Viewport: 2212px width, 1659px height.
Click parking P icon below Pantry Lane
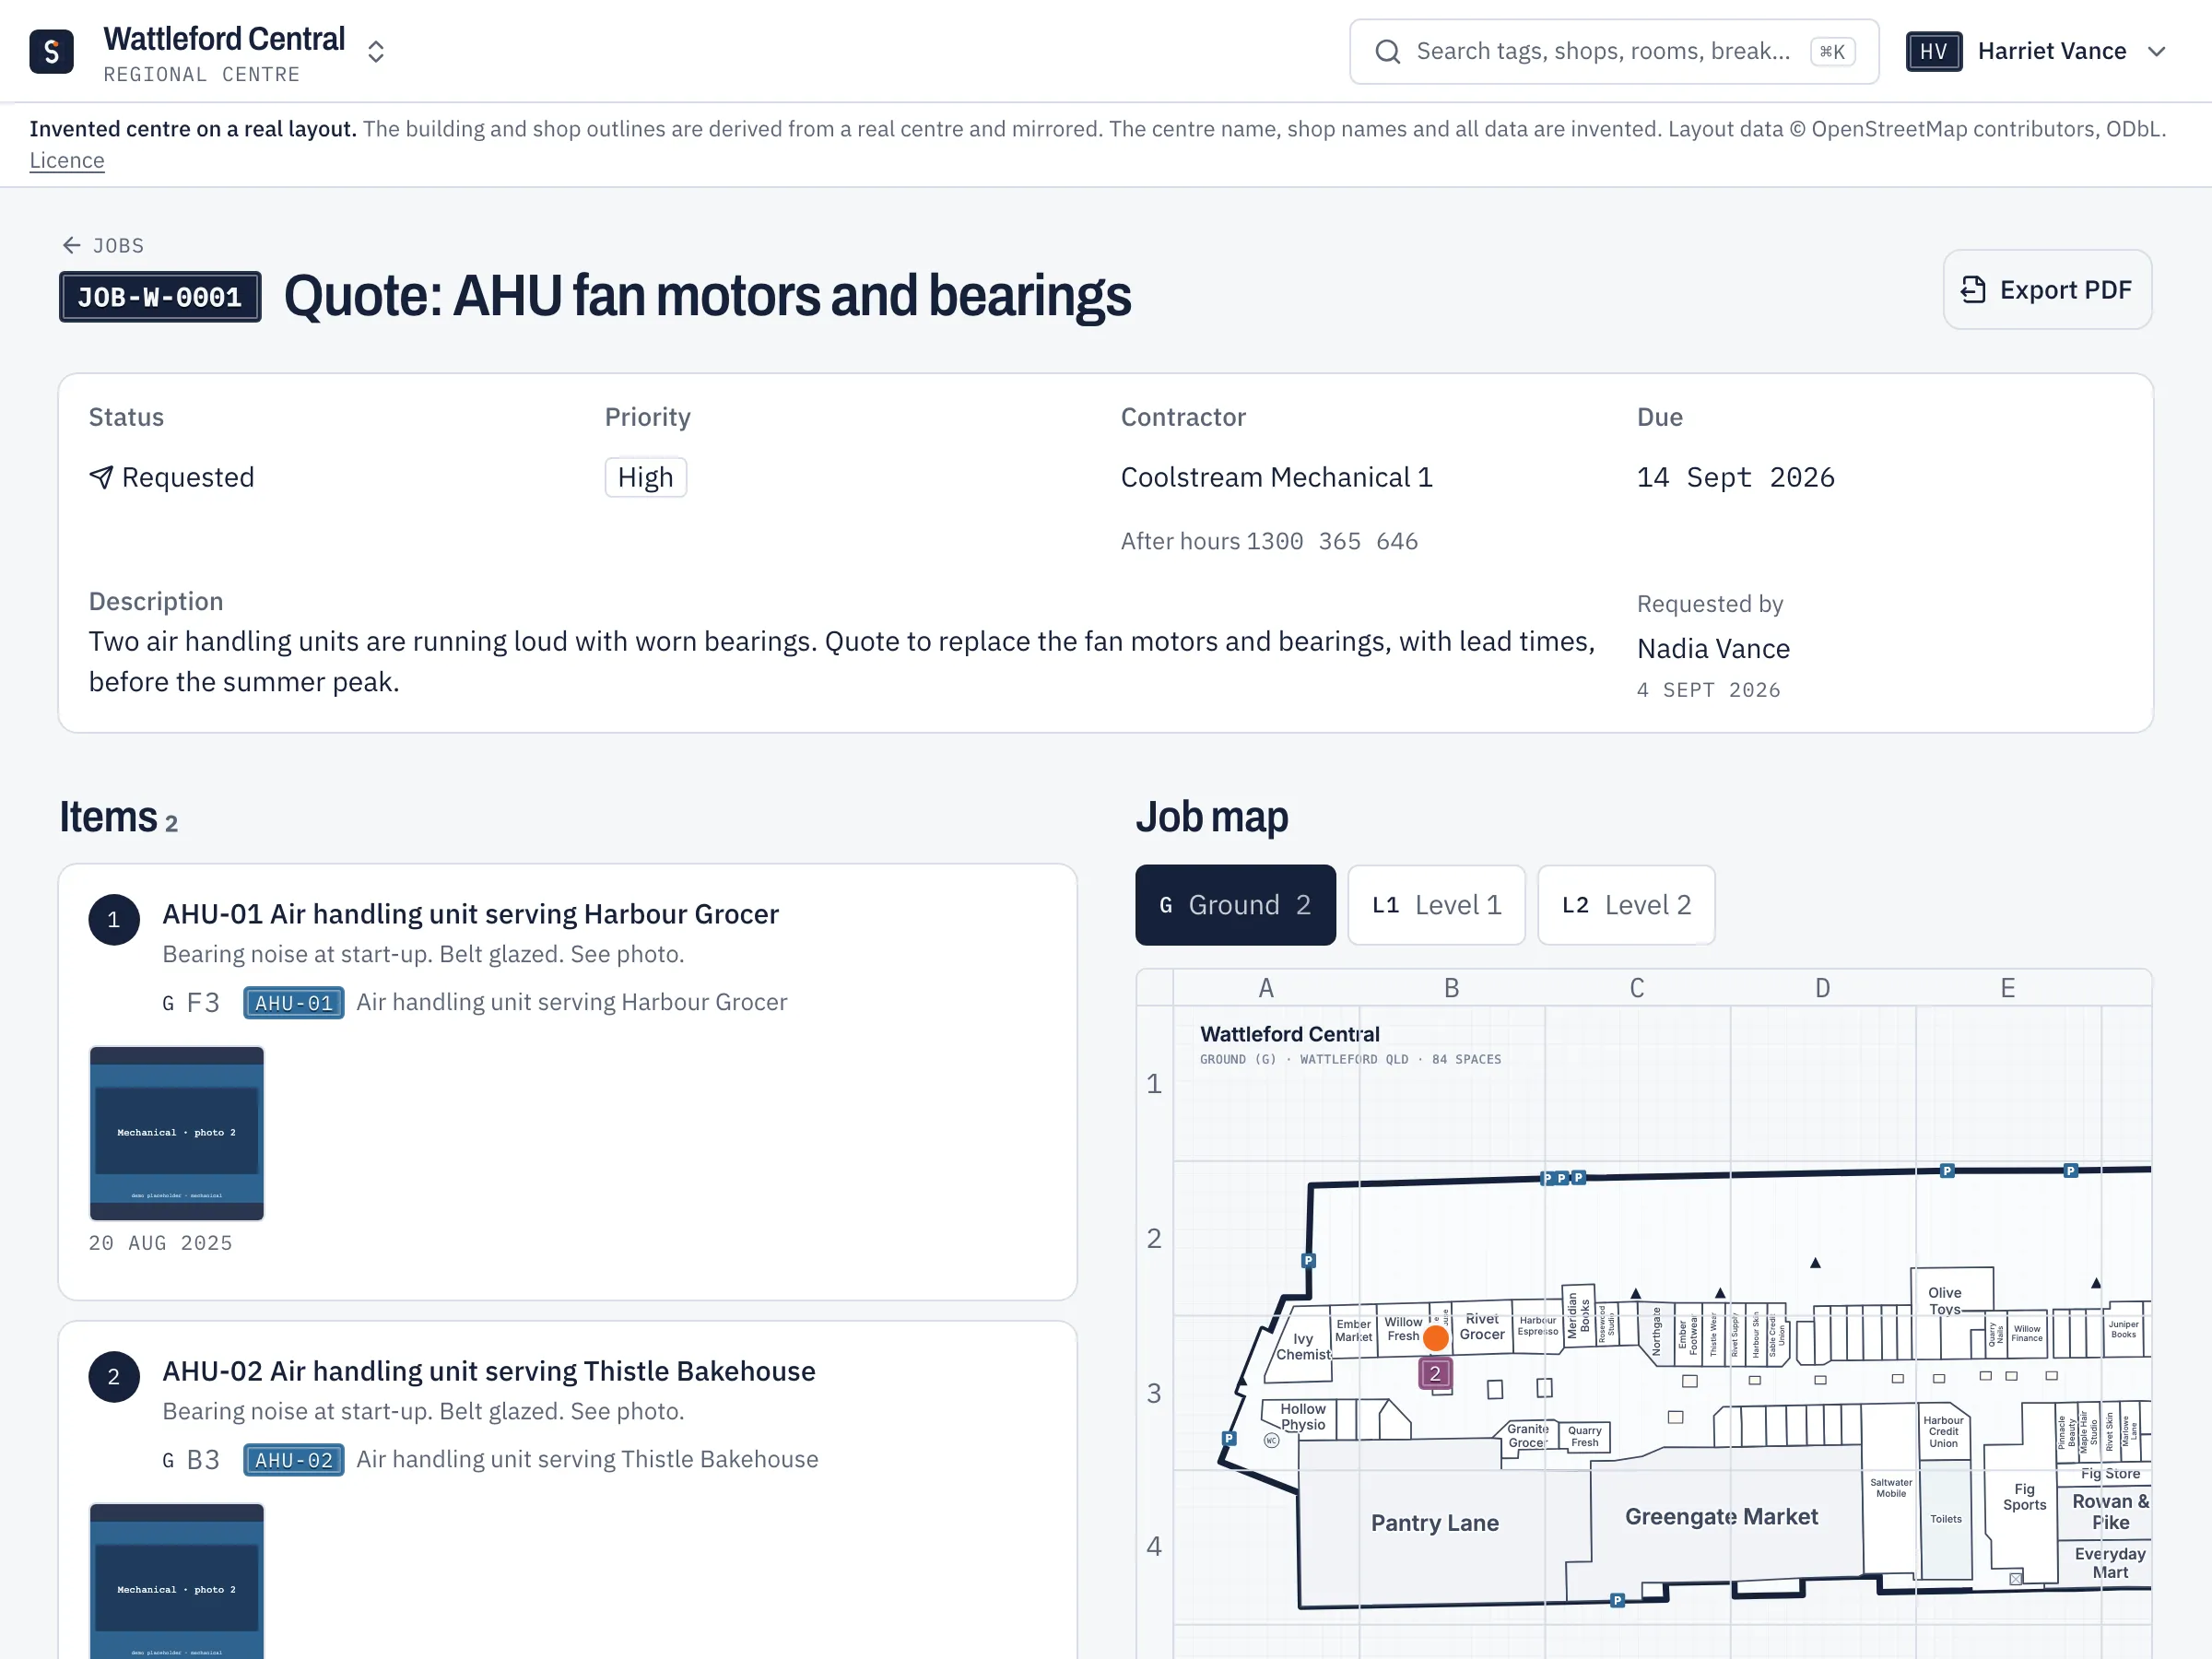coord(1617,1601)
